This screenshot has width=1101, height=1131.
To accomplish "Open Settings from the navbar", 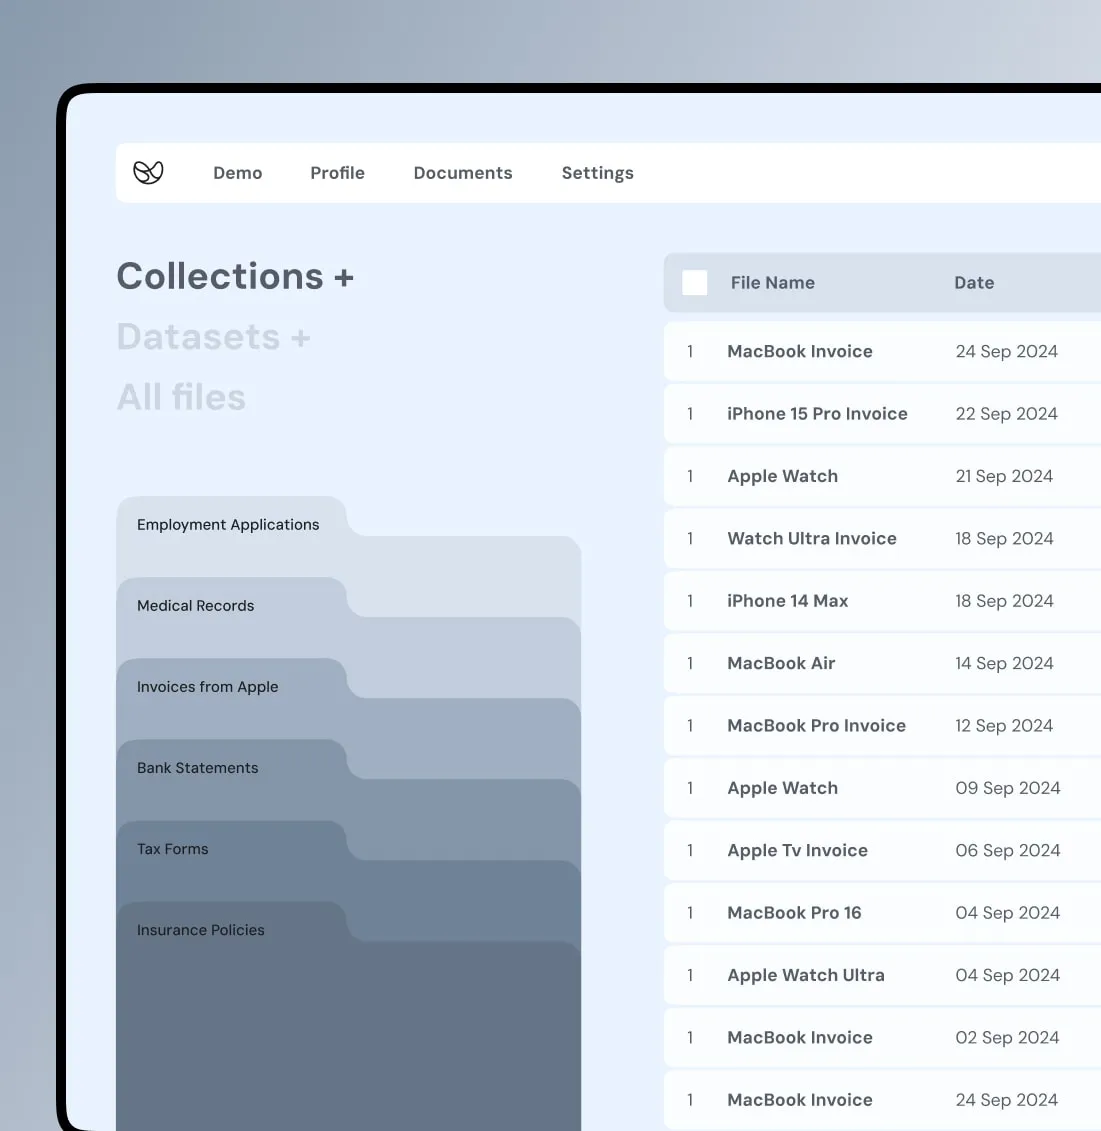I will click(x=597, y=173).
